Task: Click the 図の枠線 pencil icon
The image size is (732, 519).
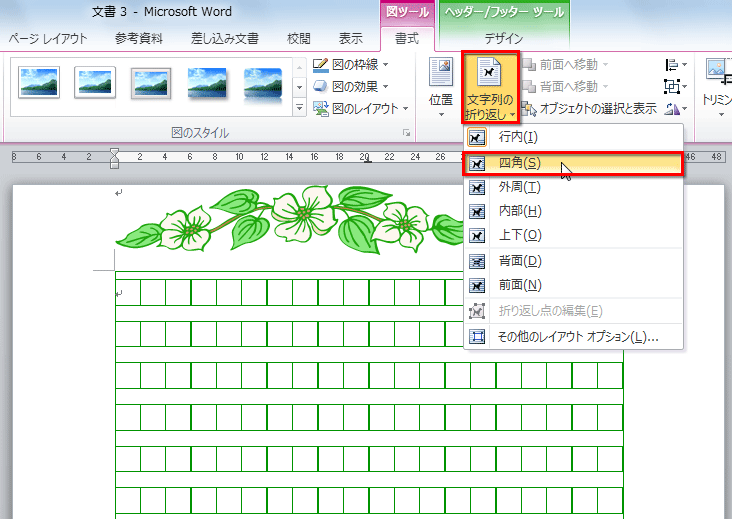Action: click(320, 64)
